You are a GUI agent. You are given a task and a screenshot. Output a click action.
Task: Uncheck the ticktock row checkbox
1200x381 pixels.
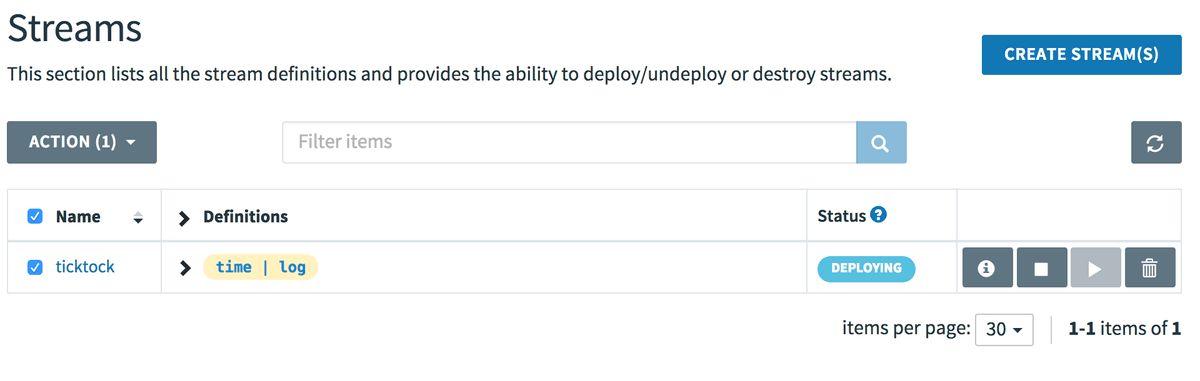[x=35, y=267]
